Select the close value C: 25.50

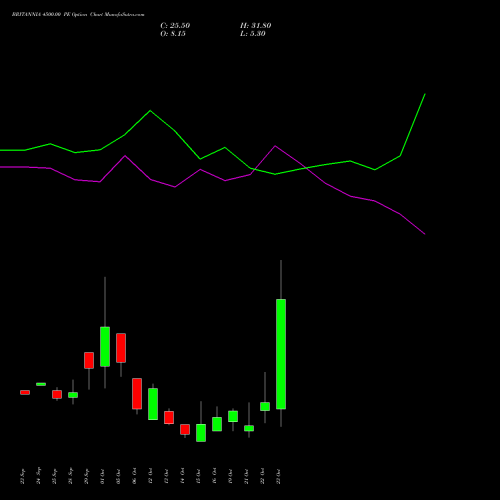coord(175,26)
